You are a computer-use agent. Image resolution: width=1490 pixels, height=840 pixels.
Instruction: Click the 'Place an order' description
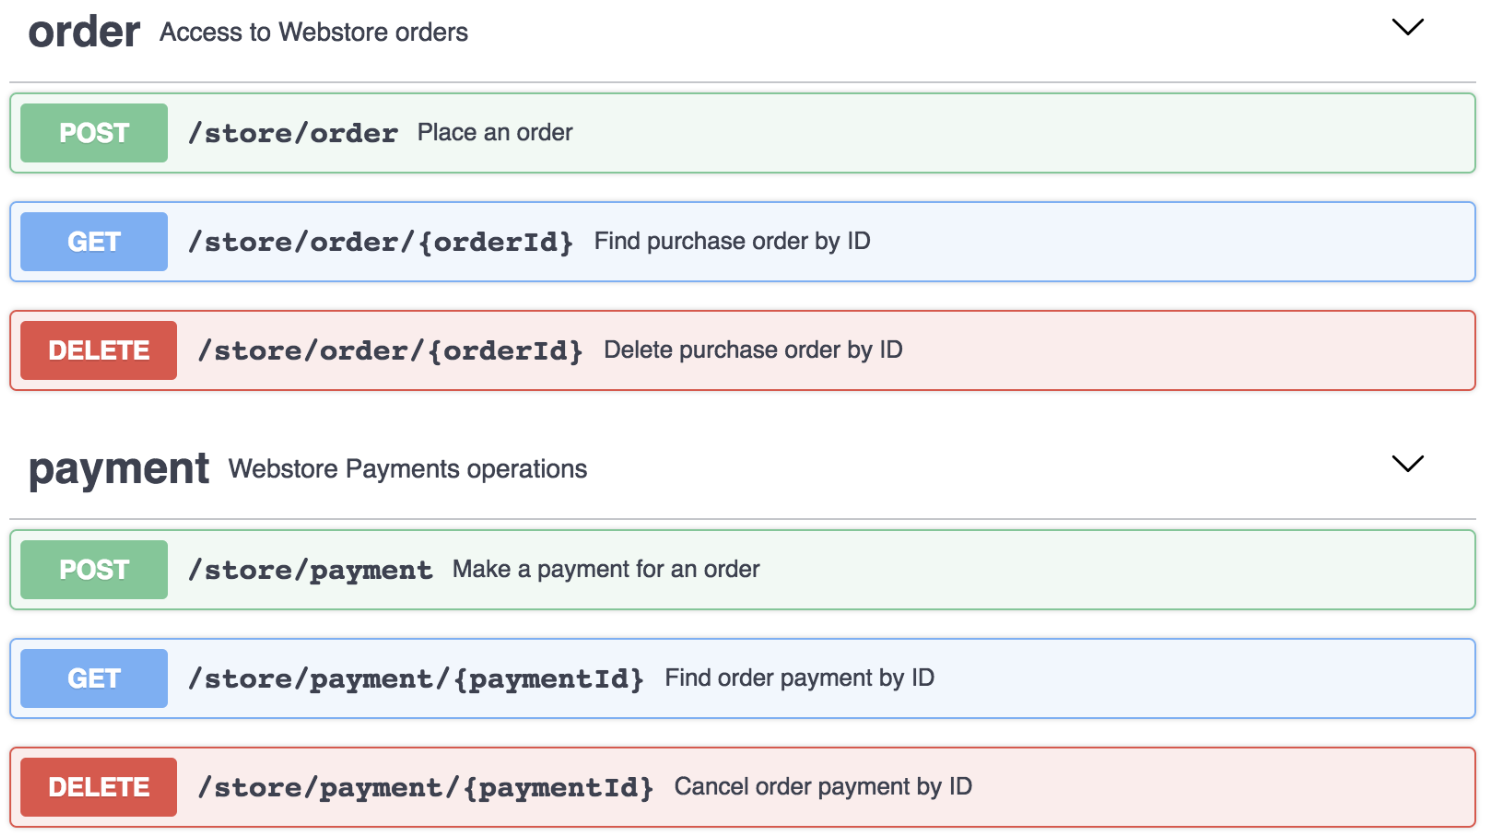[495, 133]
